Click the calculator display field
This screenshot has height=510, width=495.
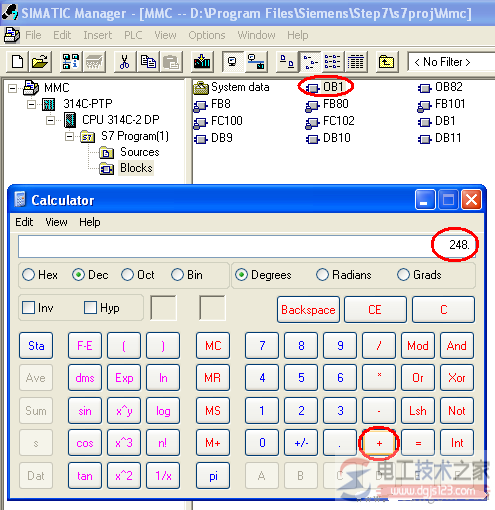(247, 246)
